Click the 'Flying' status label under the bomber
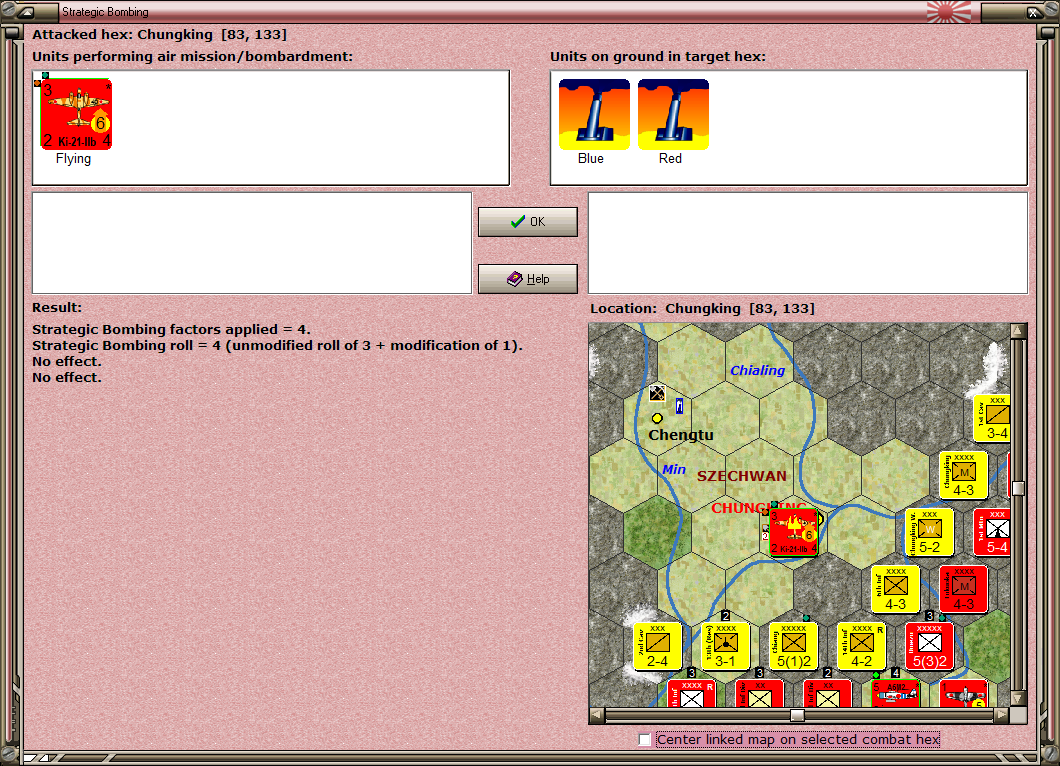Viewport: 1060px width, 766px height. (73, 158)
